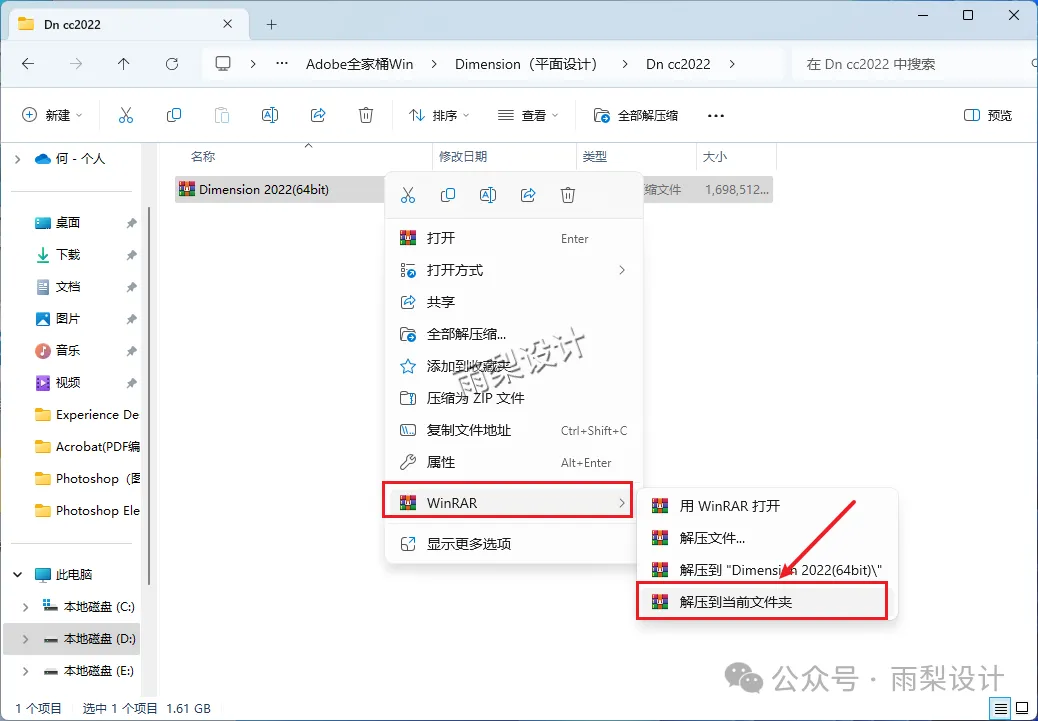The height and width of the screenshot is (721, 1038).
Task: Select 解压文件... in WinRAR submenu
Action: (x=767, y=538)
